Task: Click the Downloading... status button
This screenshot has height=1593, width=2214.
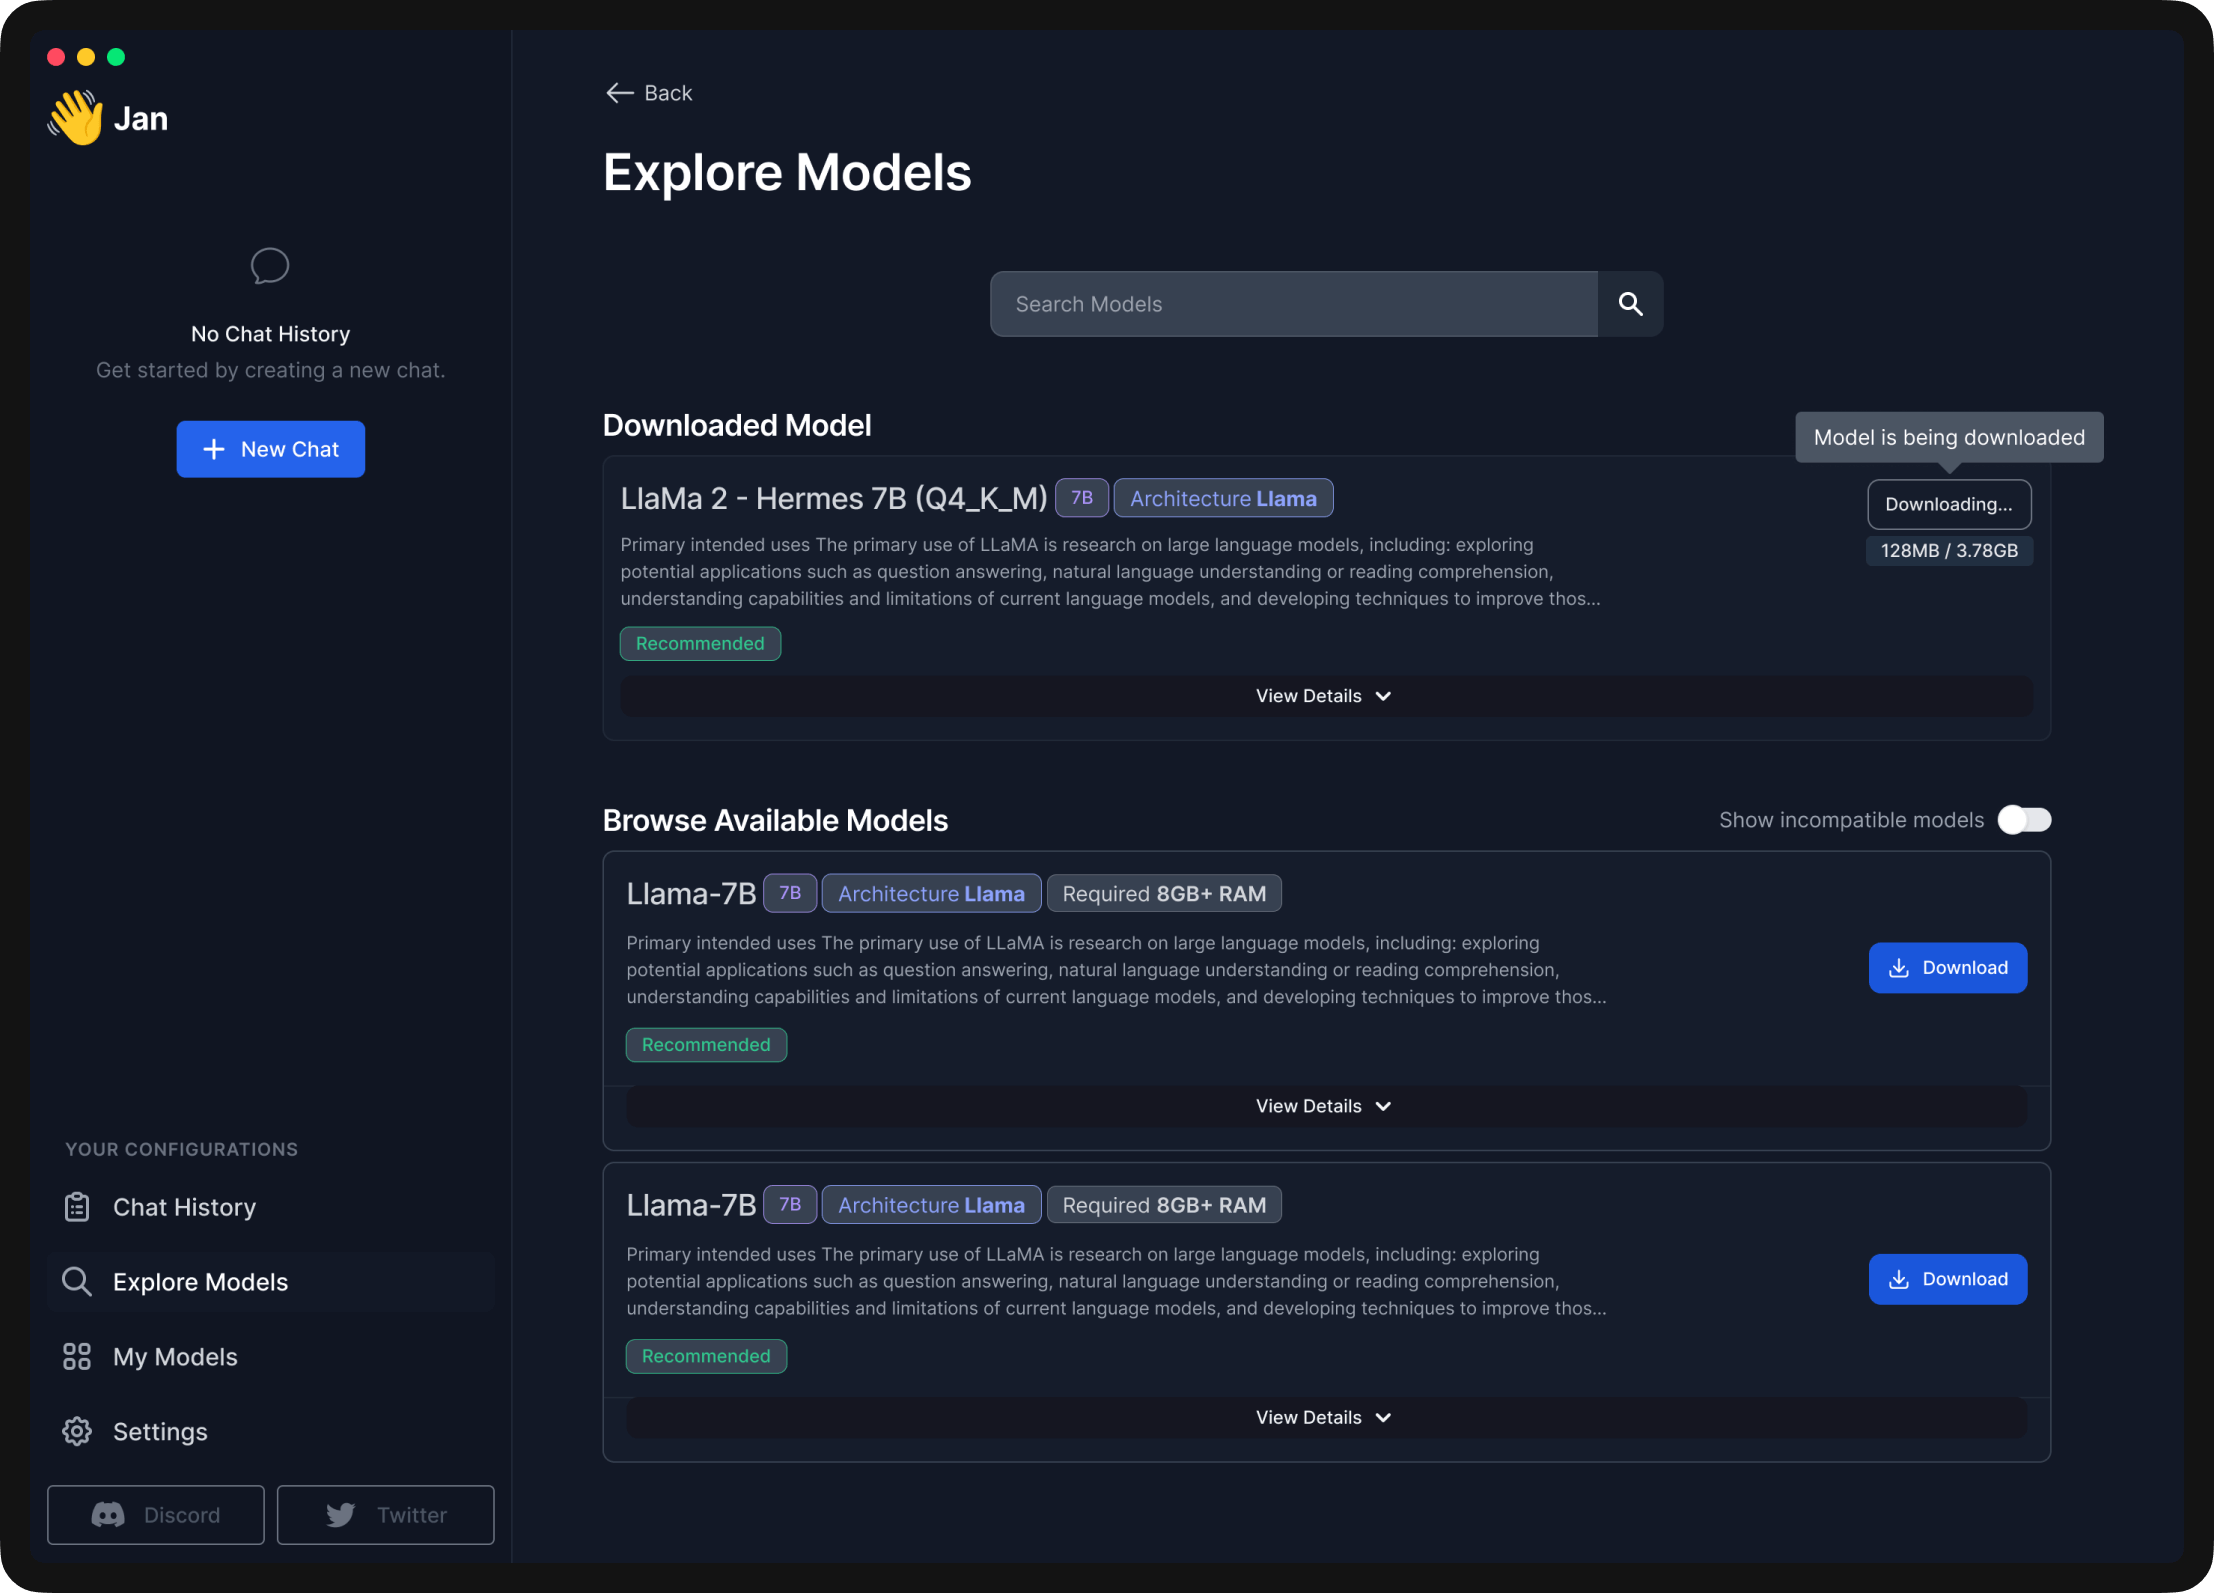Action: (x=1948, y=504)
